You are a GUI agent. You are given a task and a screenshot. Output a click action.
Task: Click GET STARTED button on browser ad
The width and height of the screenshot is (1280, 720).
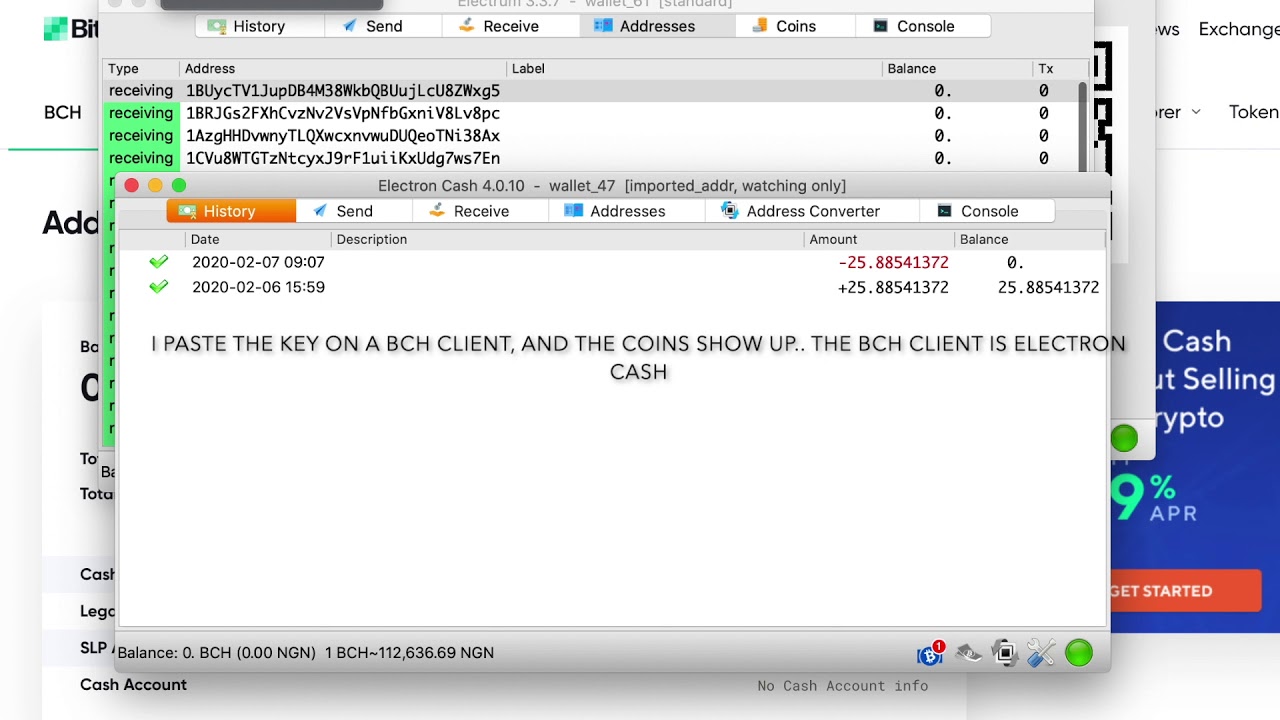point(1185,591)
